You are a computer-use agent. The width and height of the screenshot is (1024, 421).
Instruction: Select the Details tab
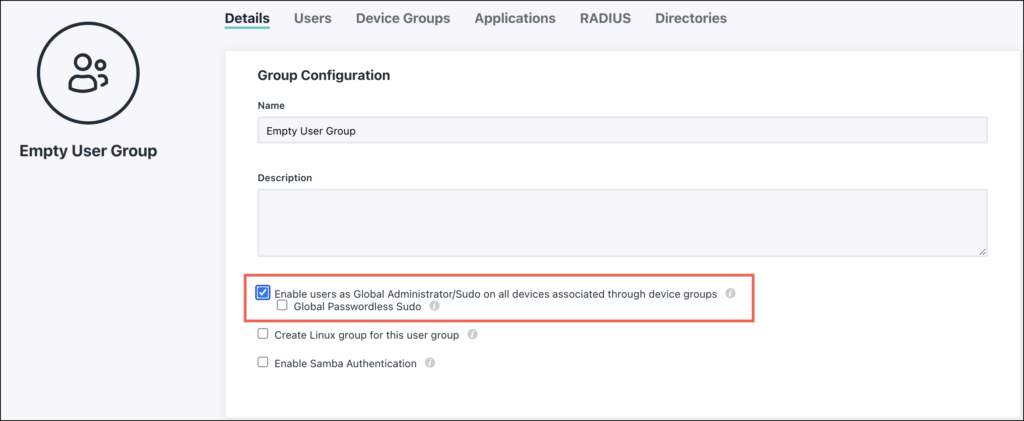coord(247,18)
